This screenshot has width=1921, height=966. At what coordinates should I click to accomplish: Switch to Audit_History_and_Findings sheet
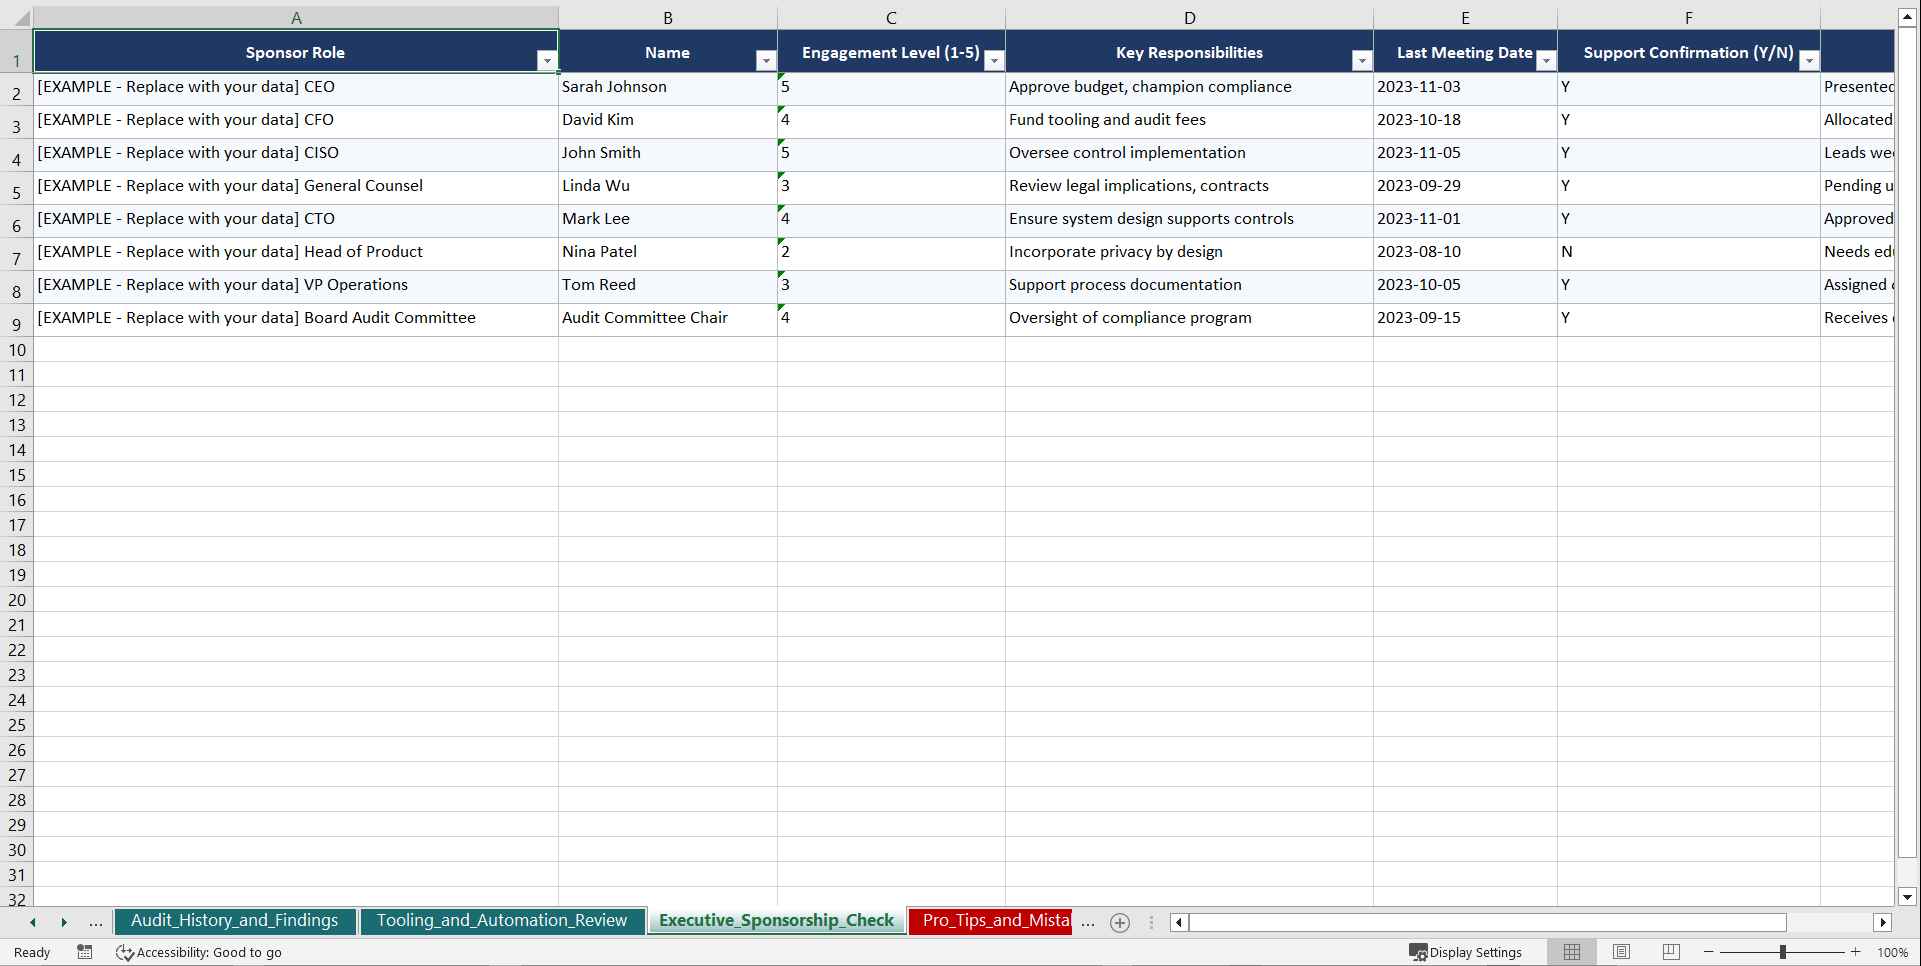[x=235, y=920]
